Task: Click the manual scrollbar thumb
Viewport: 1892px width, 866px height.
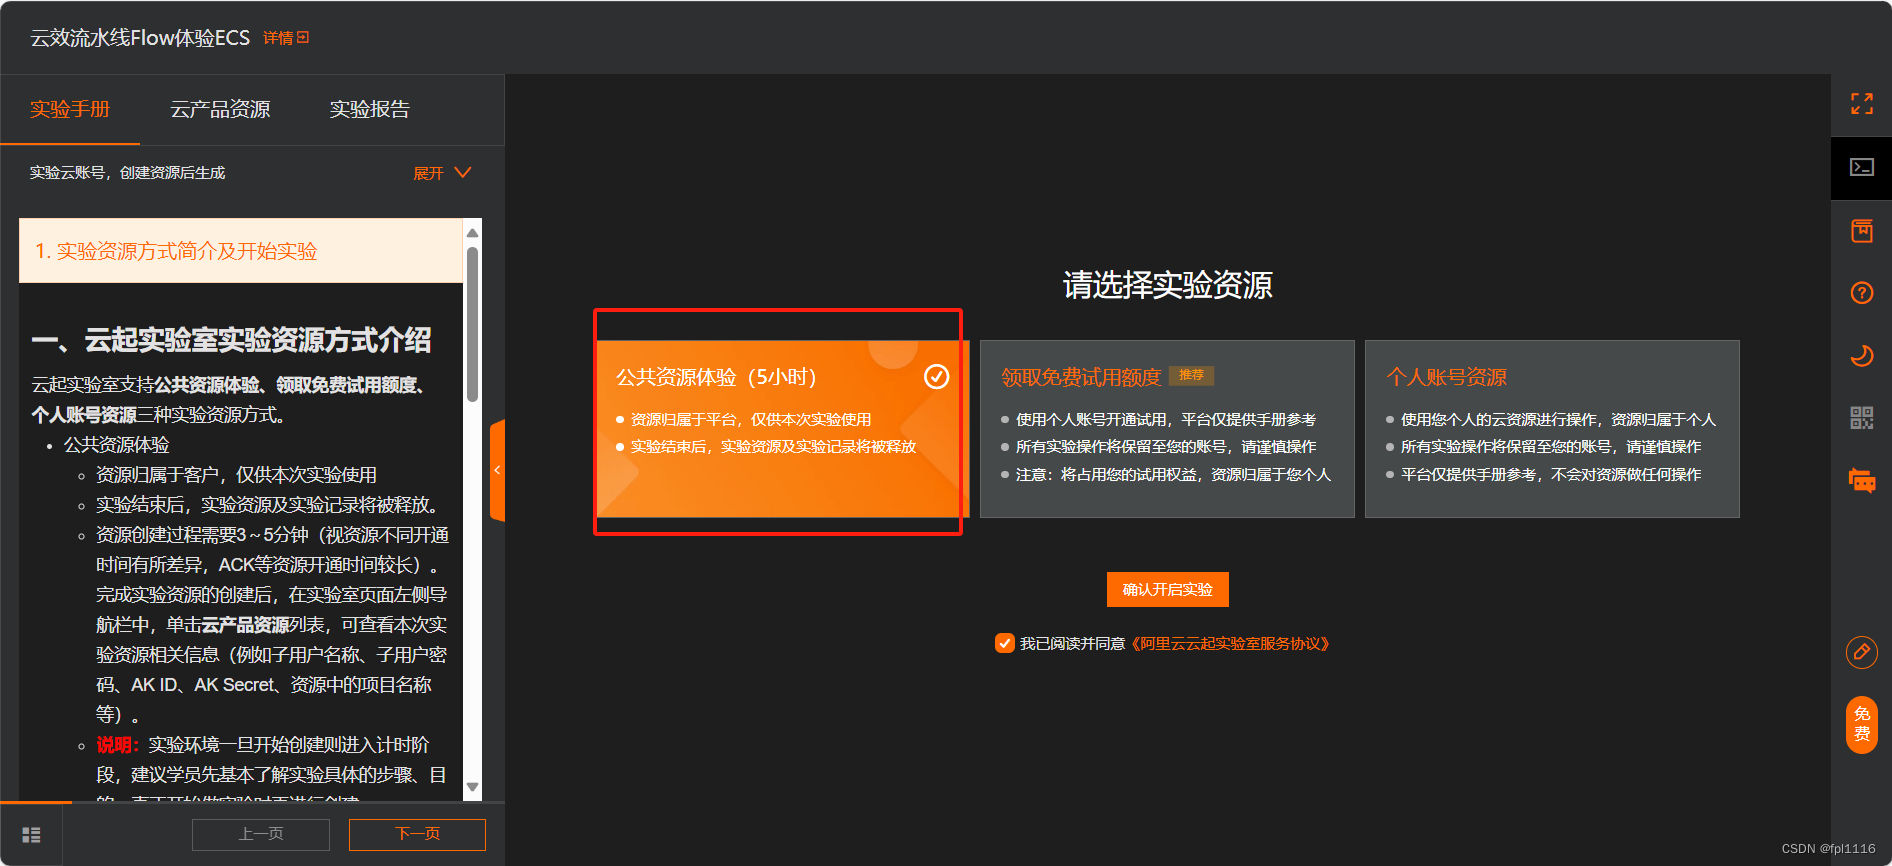Action: (472, 324)
